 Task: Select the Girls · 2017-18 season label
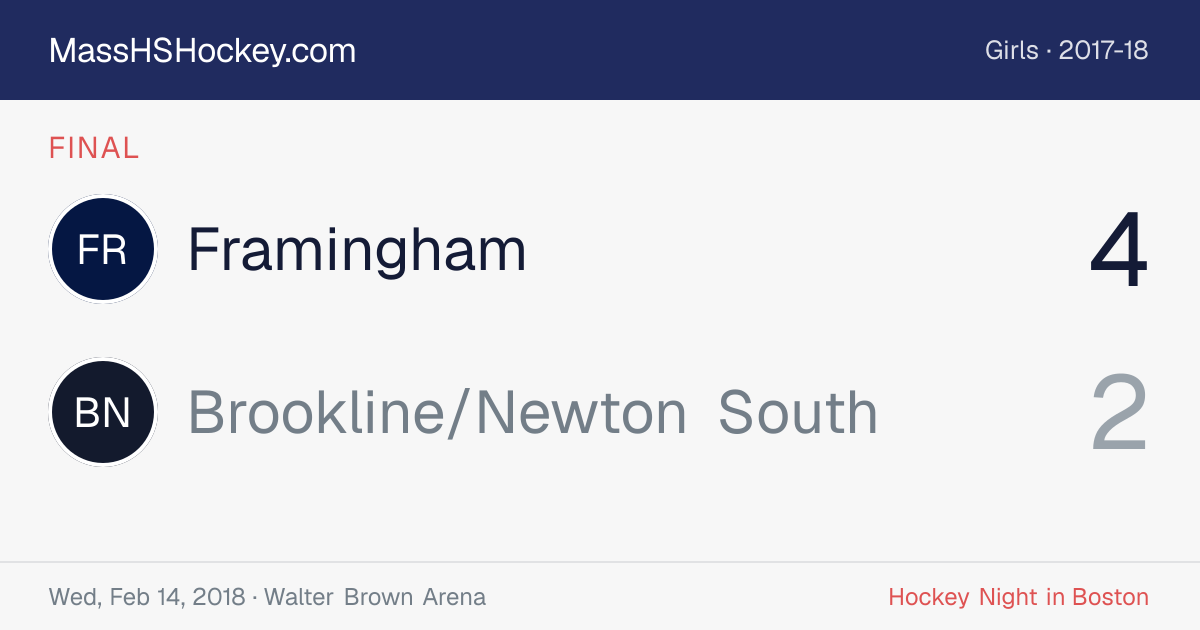point(1066,51)
